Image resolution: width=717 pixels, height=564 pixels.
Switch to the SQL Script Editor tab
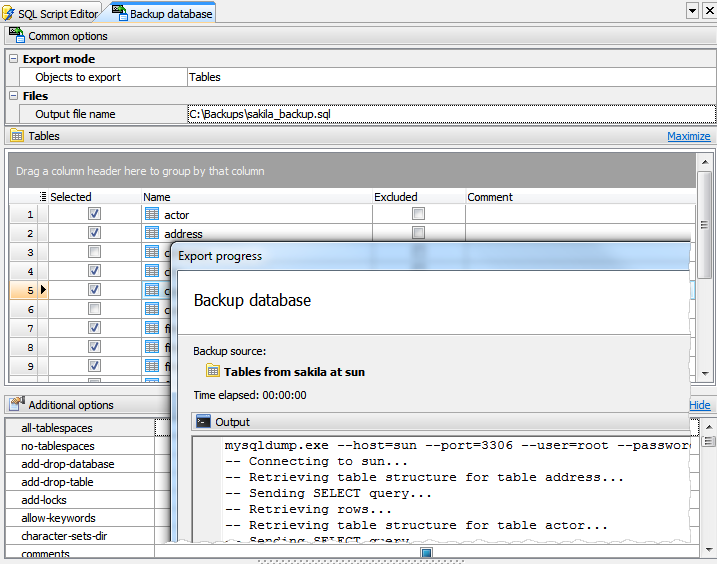point(57,14)
